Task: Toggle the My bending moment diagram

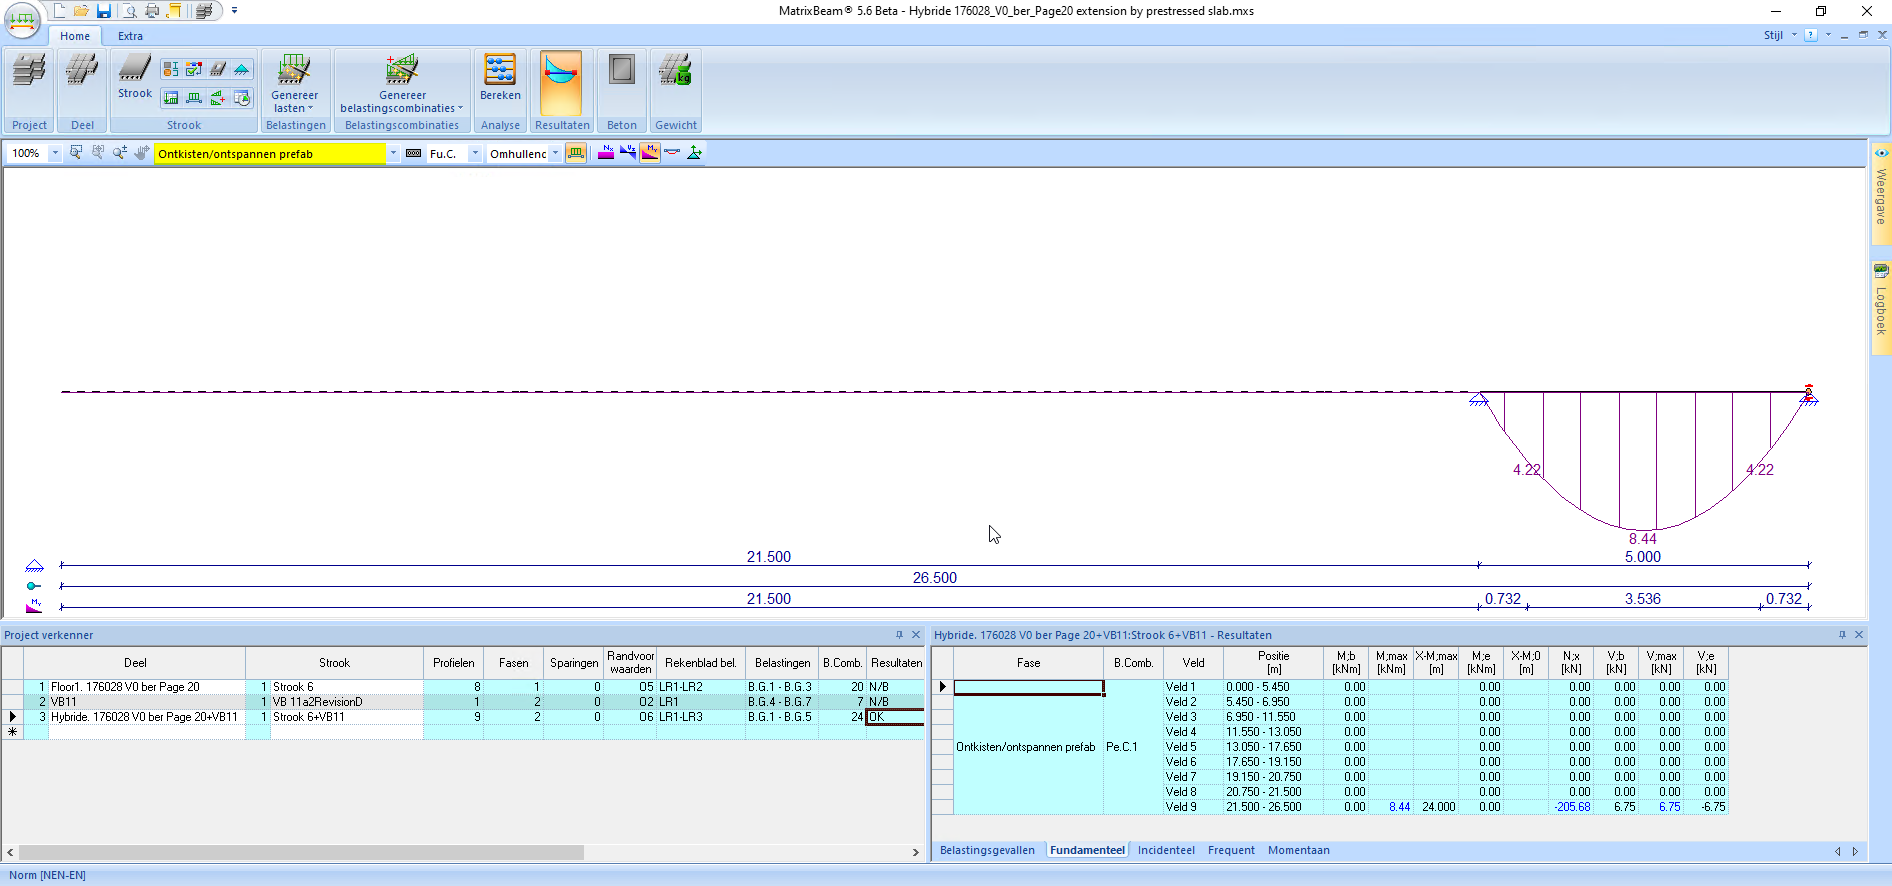Action: point(650,153)
